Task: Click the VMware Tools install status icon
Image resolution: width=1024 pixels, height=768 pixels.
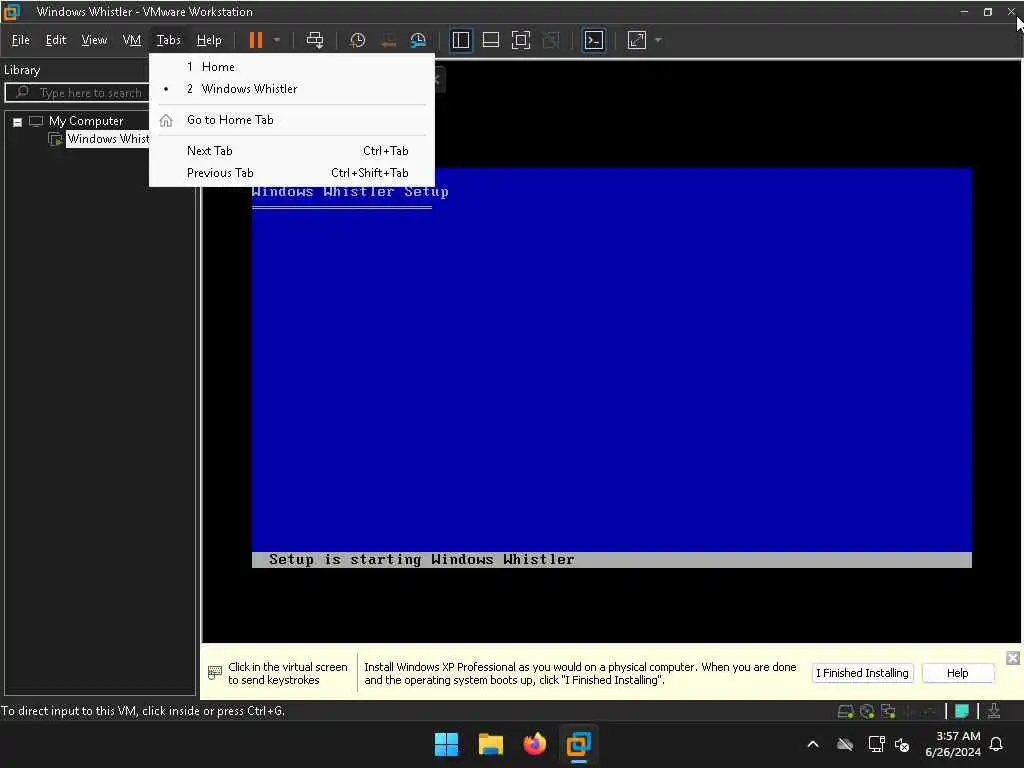Action: pos(993,711)
